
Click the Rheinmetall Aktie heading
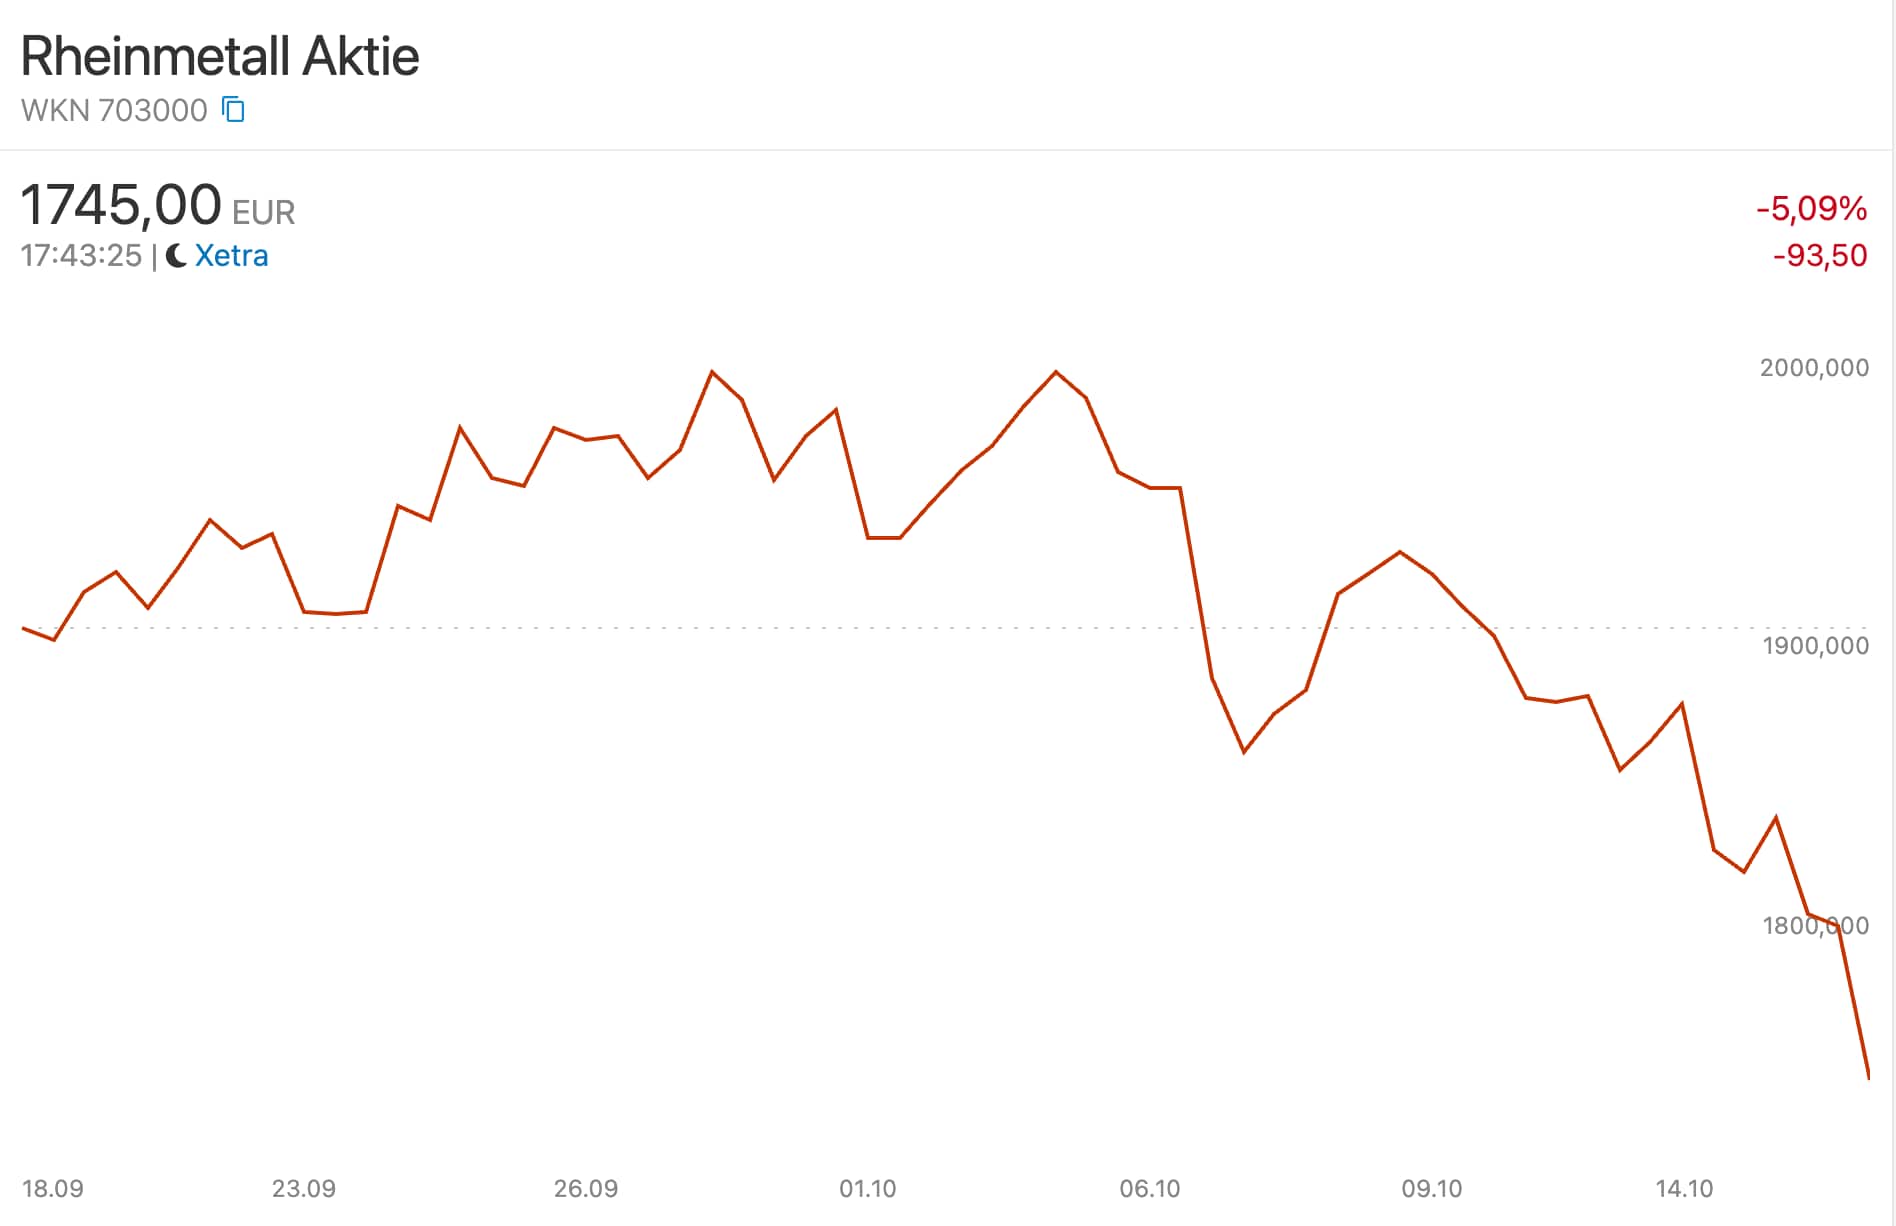tap(220, 56)
